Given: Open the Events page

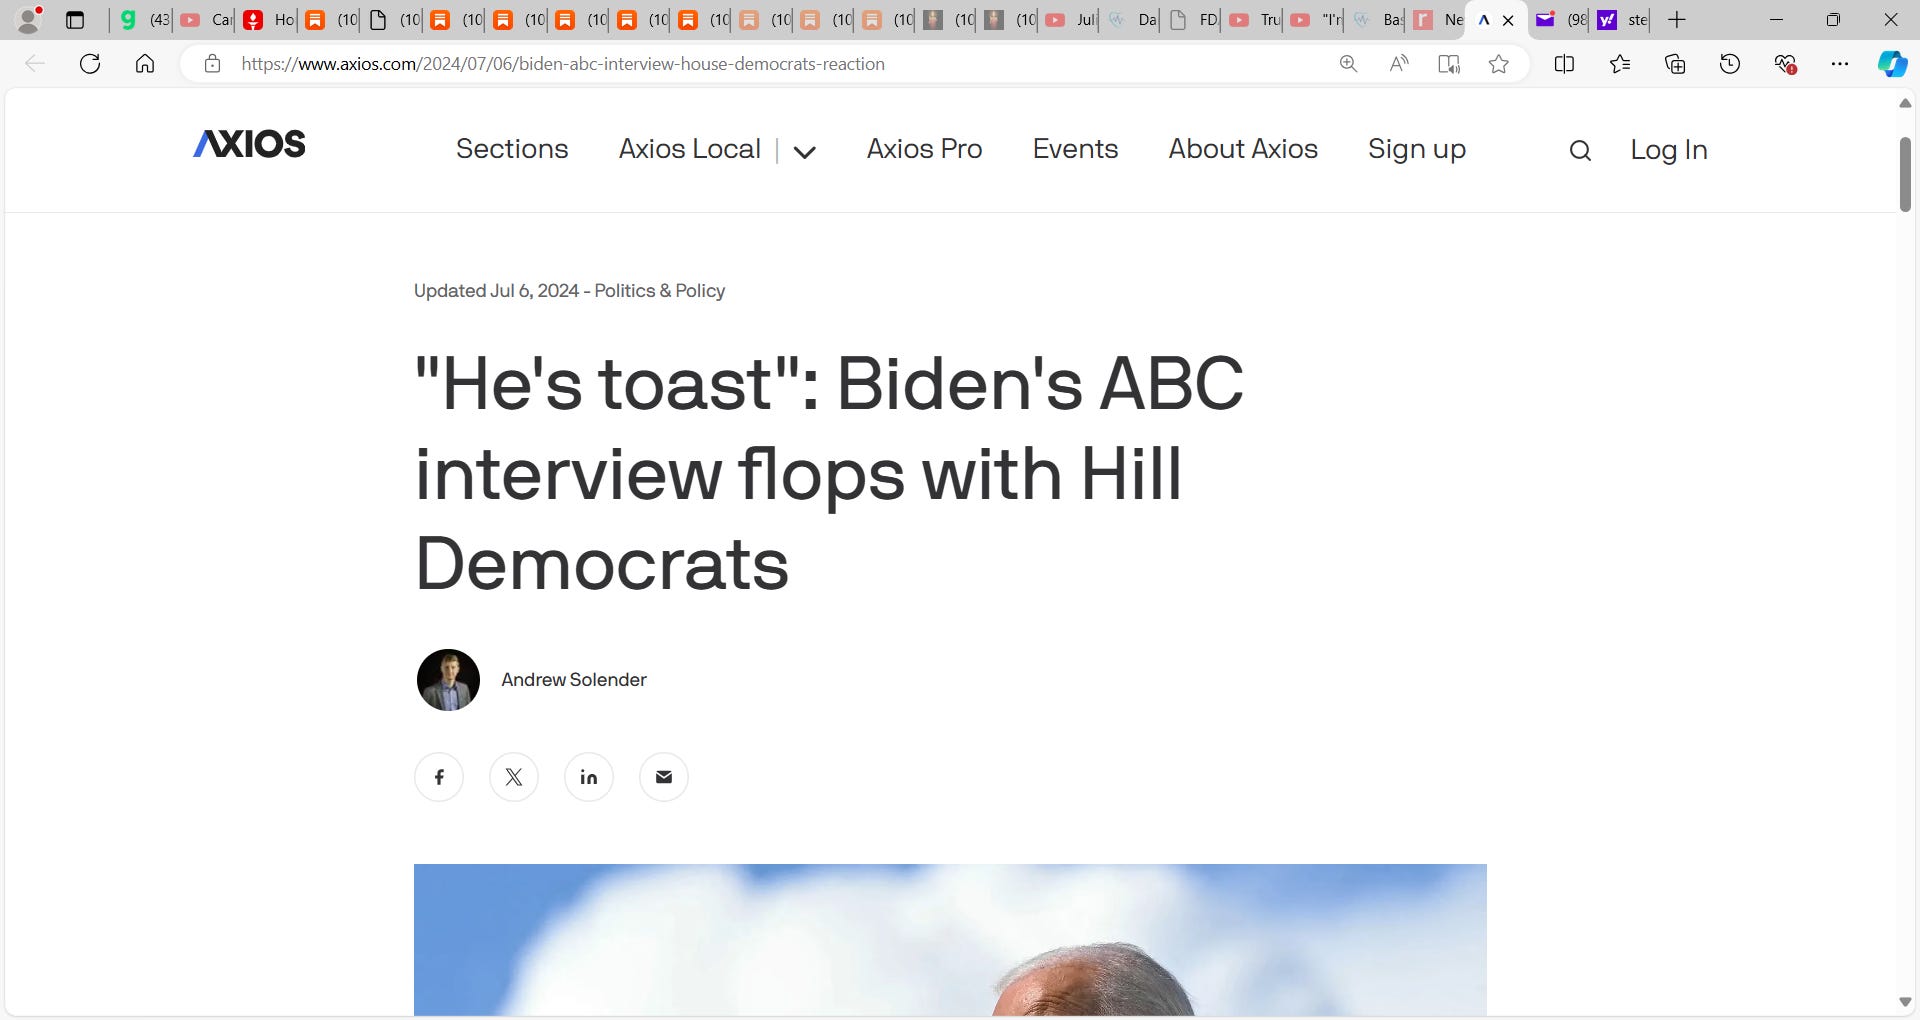Looking at the screenshot, I should coord(1075,149).
